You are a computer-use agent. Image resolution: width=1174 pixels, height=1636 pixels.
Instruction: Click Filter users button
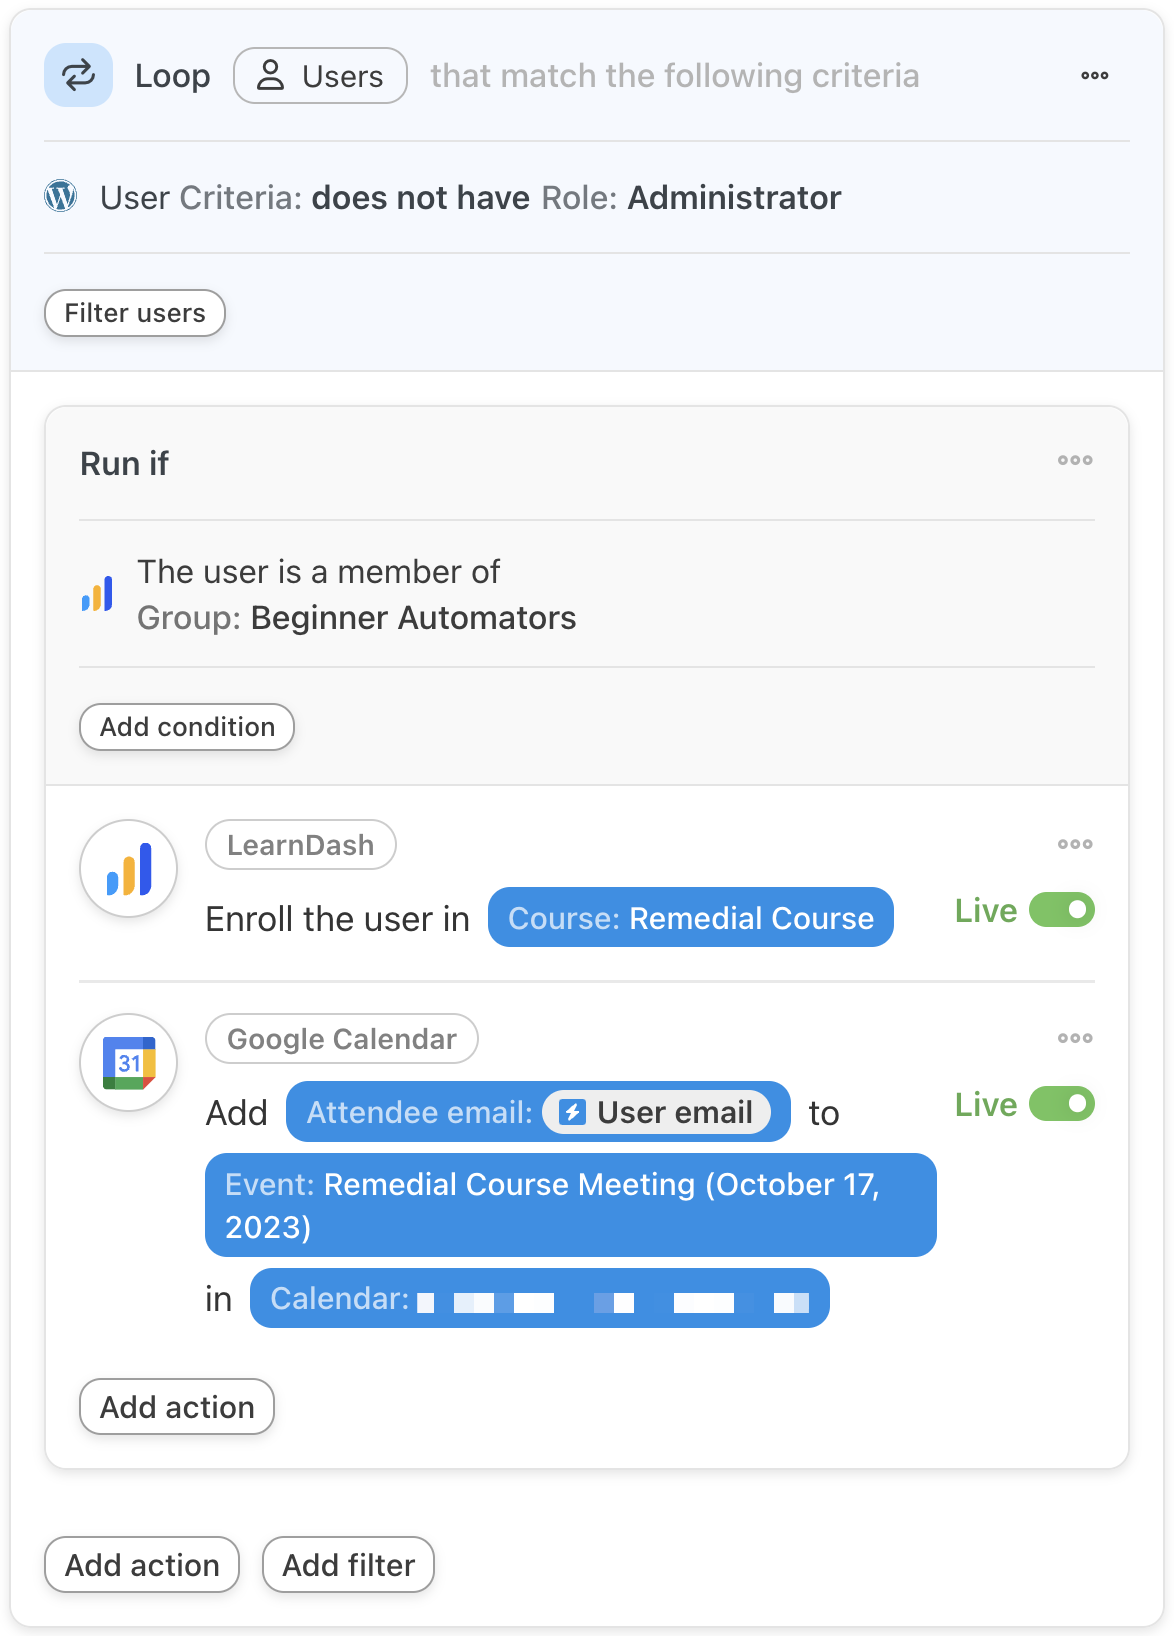[x=135, y=313]
